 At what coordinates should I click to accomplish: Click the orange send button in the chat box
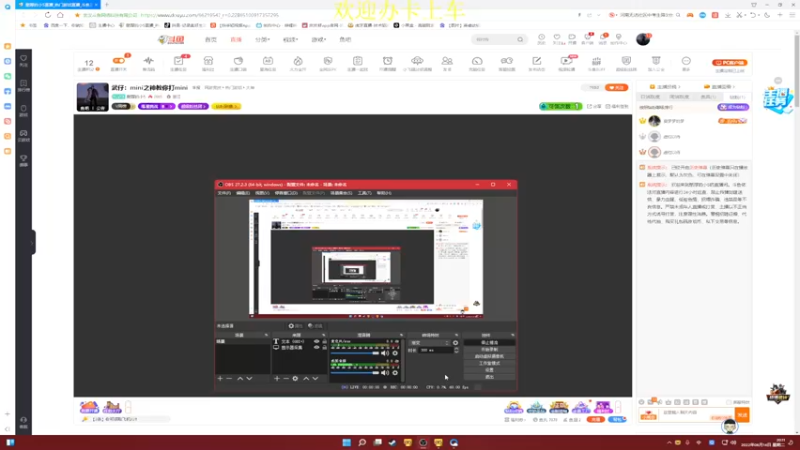(x=742, y=415)
